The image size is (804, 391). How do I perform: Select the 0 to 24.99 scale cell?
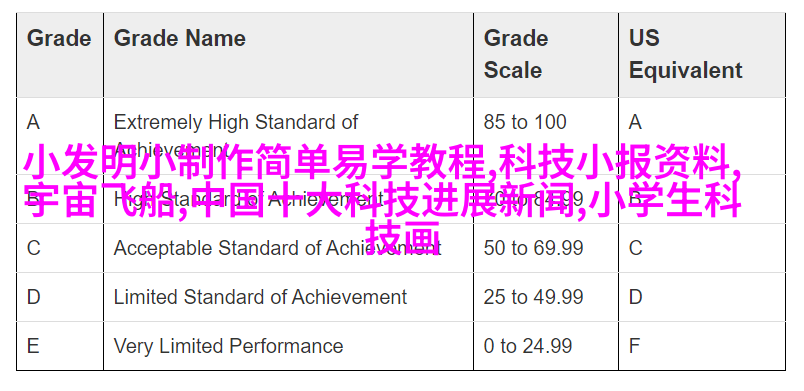click(x=546, y=346)
